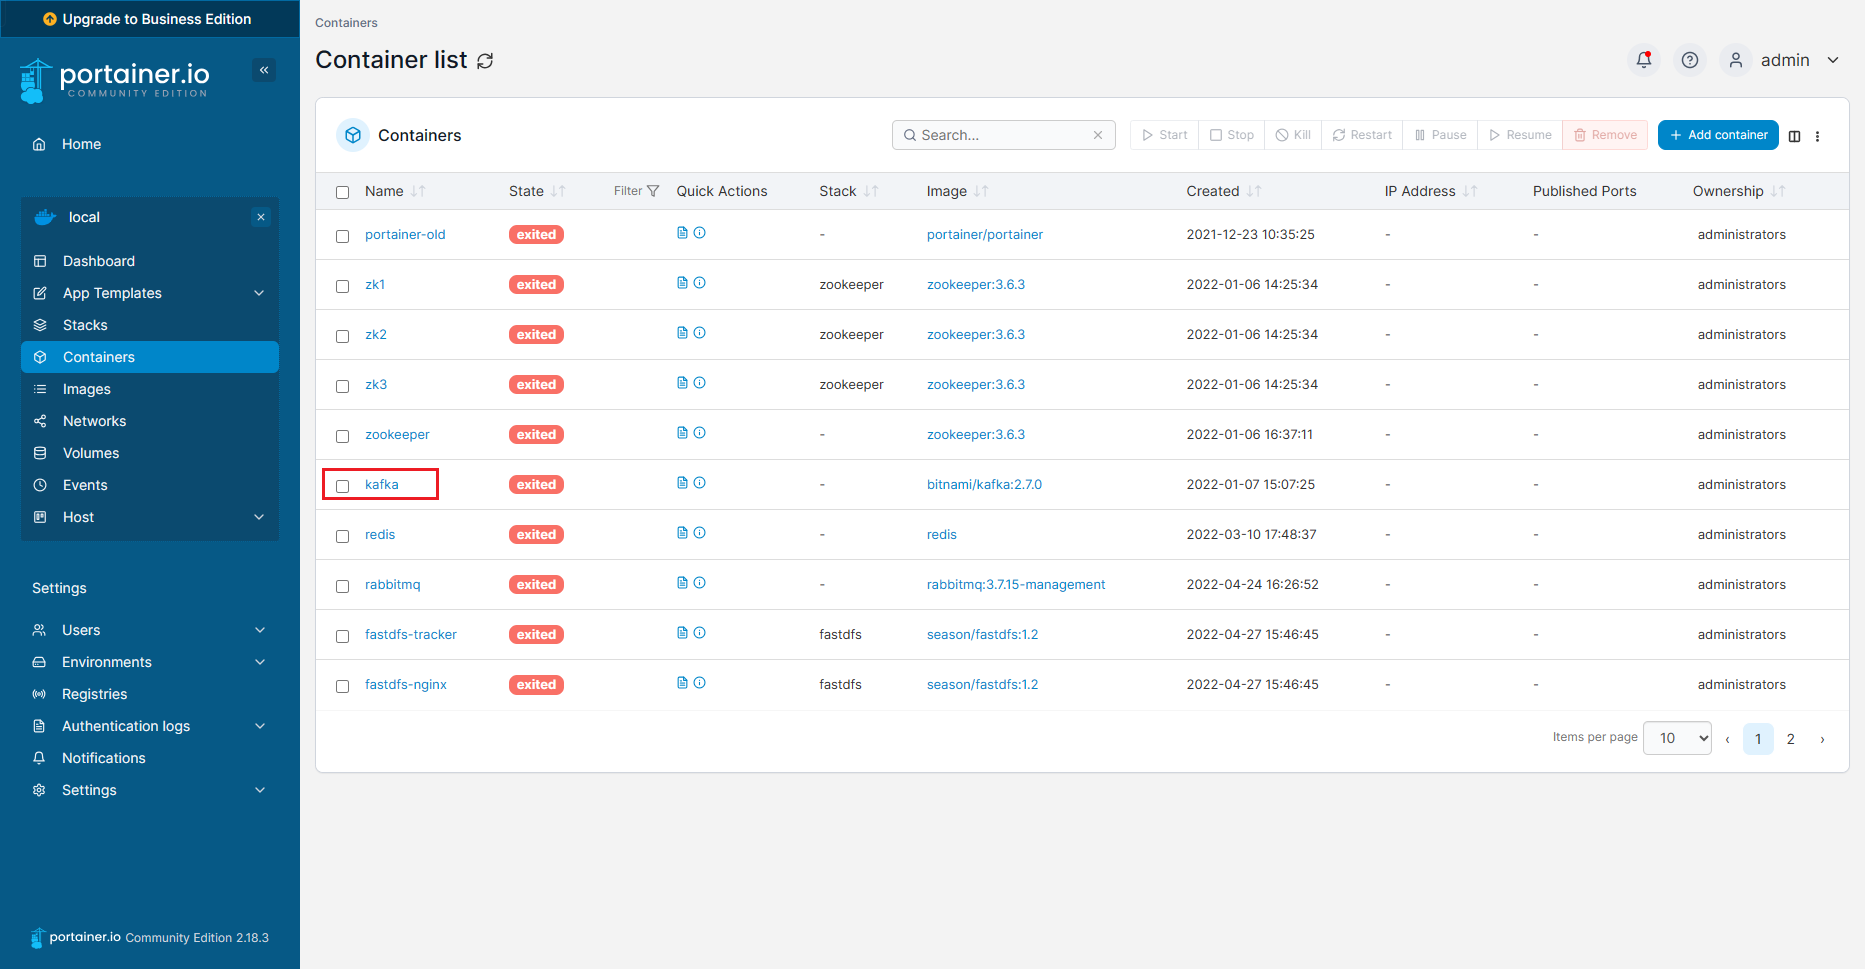The width and height of the screenshot is (1865, 969).
Task: Open the help question mark icon
Action: click(x=1690, y=60)
